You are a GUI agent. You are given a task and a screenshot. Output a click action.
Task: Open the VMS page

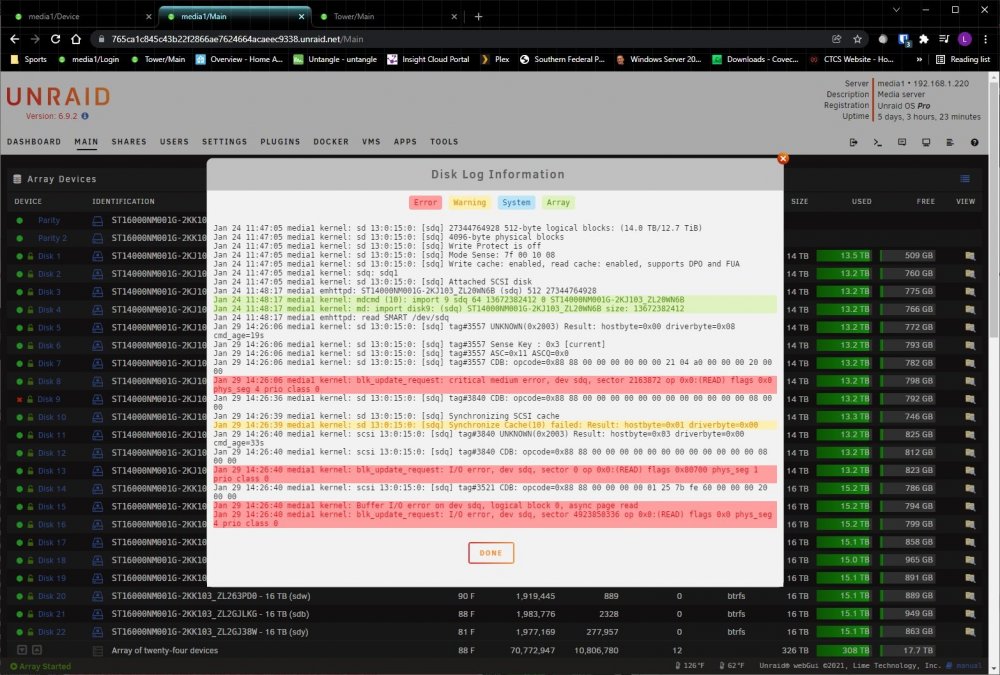371,142
